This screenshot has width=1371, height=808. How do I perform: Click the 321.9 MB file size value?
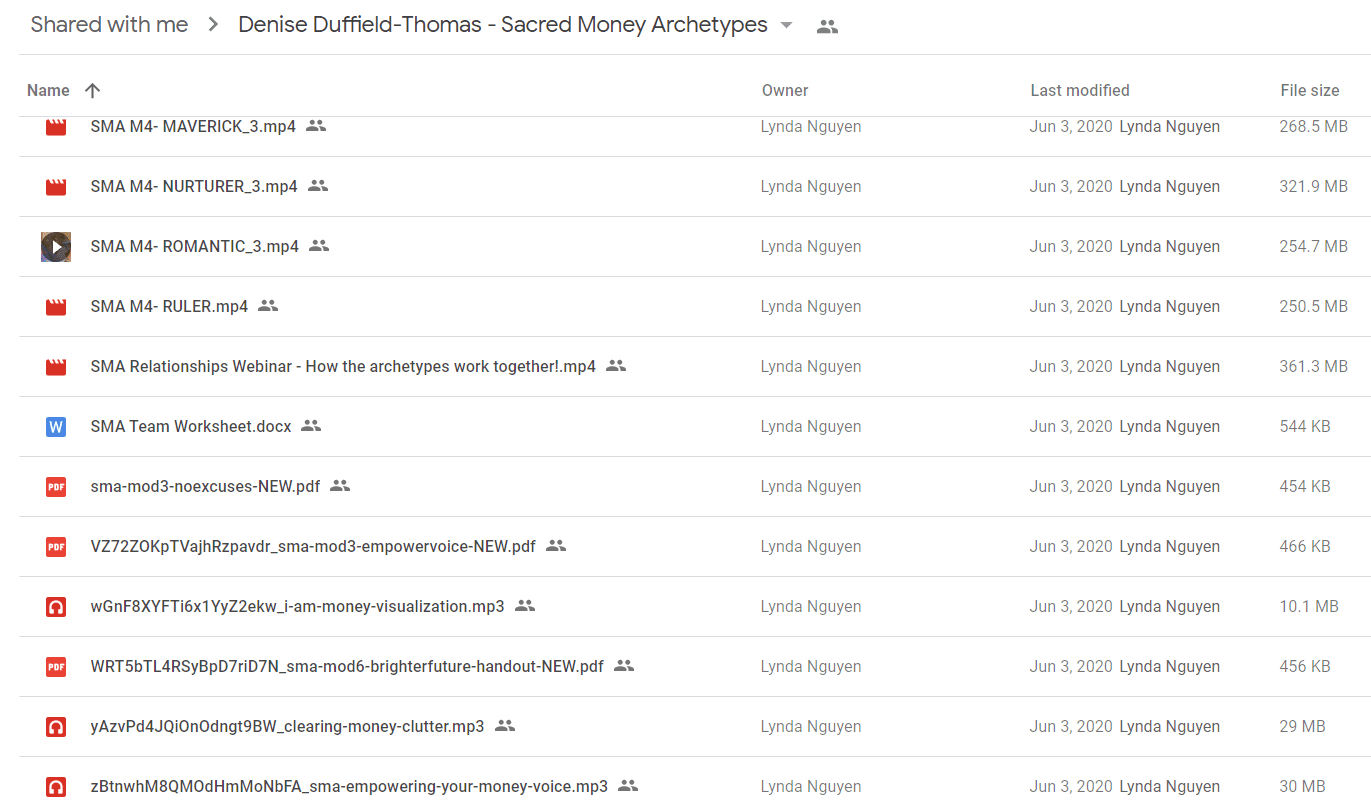[1314, 187]
